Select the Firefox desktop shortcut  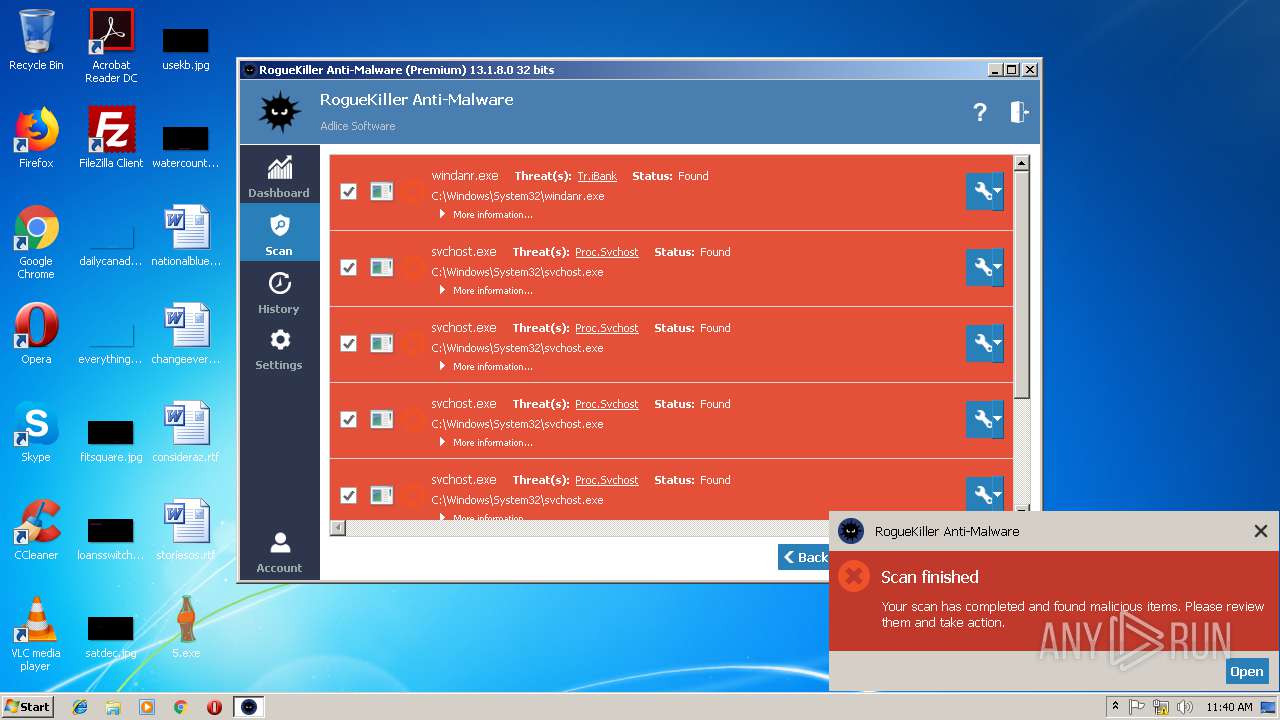click(36, 138)
